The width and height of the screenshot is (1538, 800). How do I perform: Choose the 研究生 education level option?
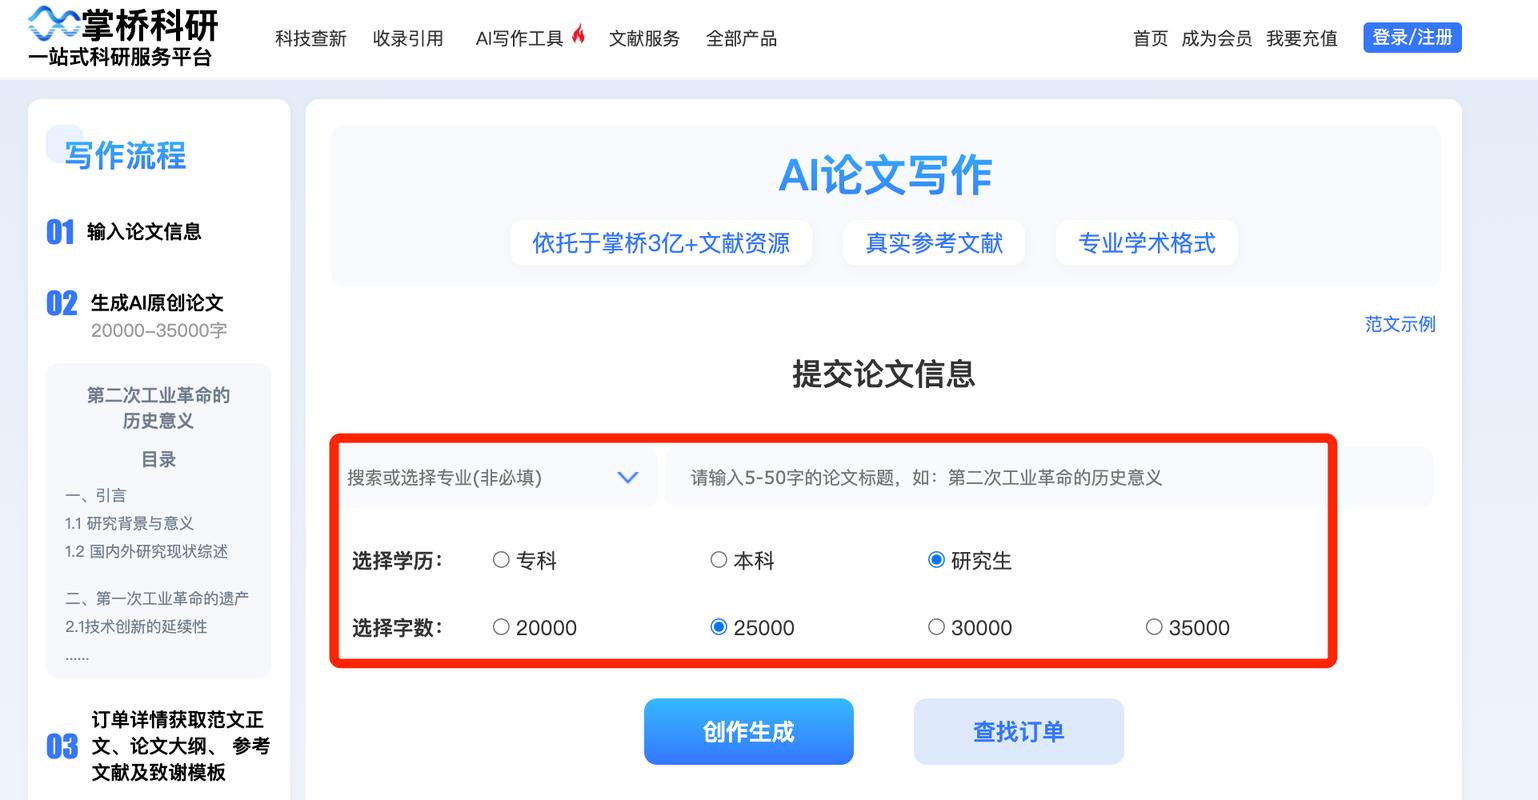tap(936, 560)
